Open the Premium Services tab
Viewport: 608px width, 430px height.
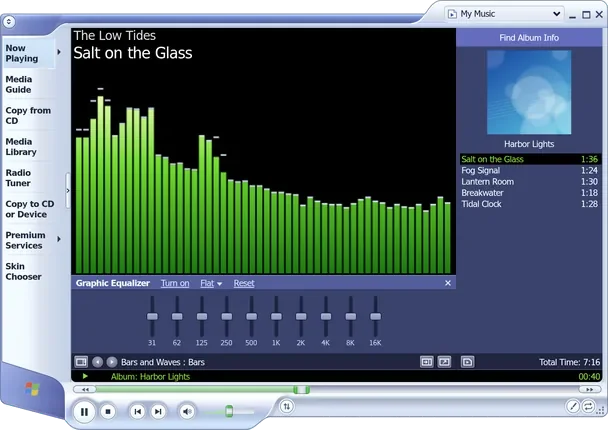coord(28,240)
